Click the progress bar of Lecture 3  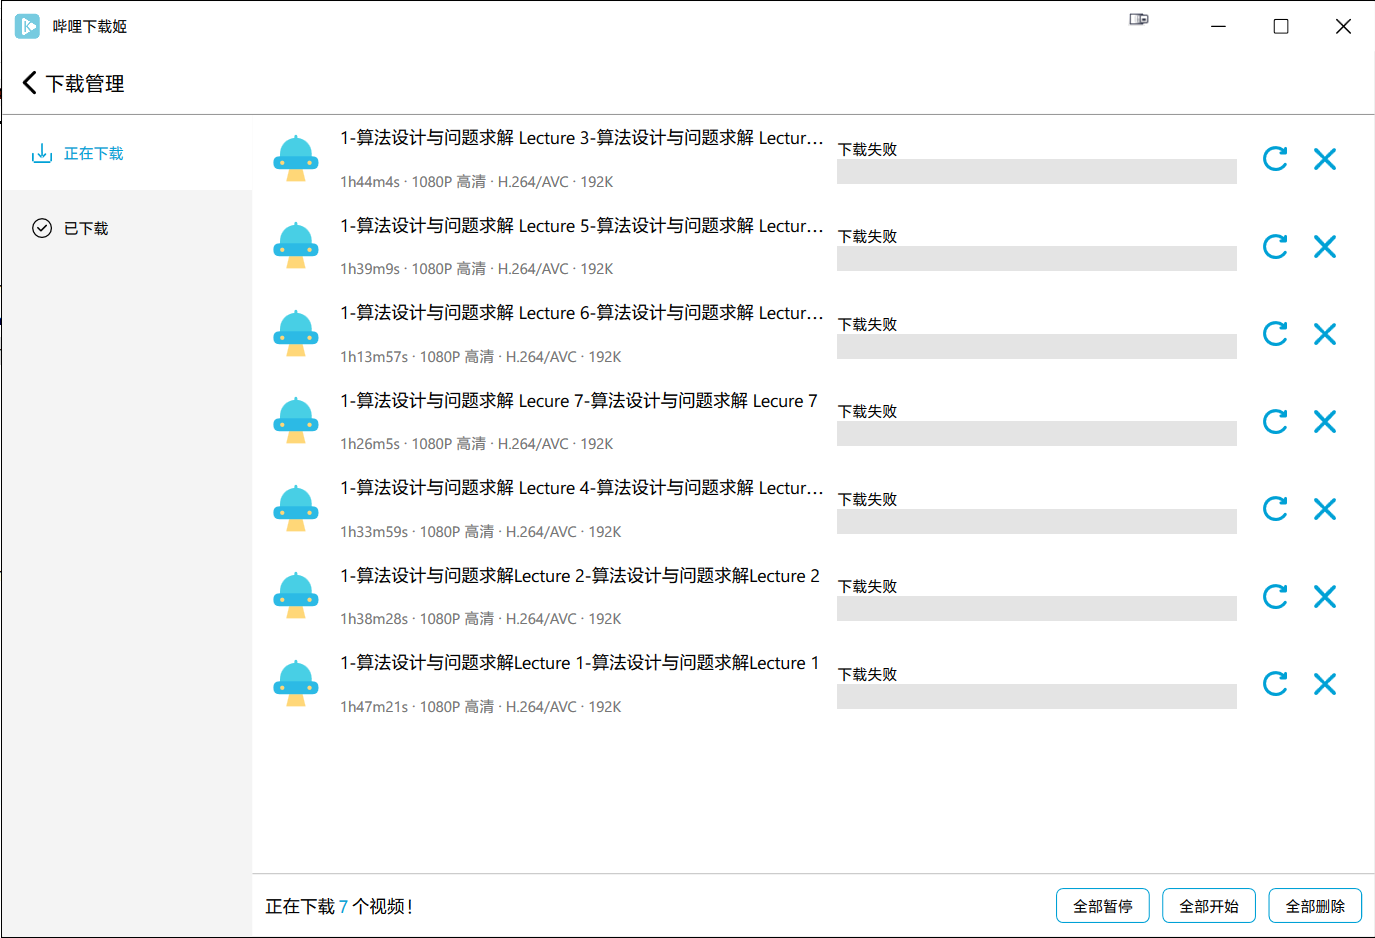point(1036,171)
